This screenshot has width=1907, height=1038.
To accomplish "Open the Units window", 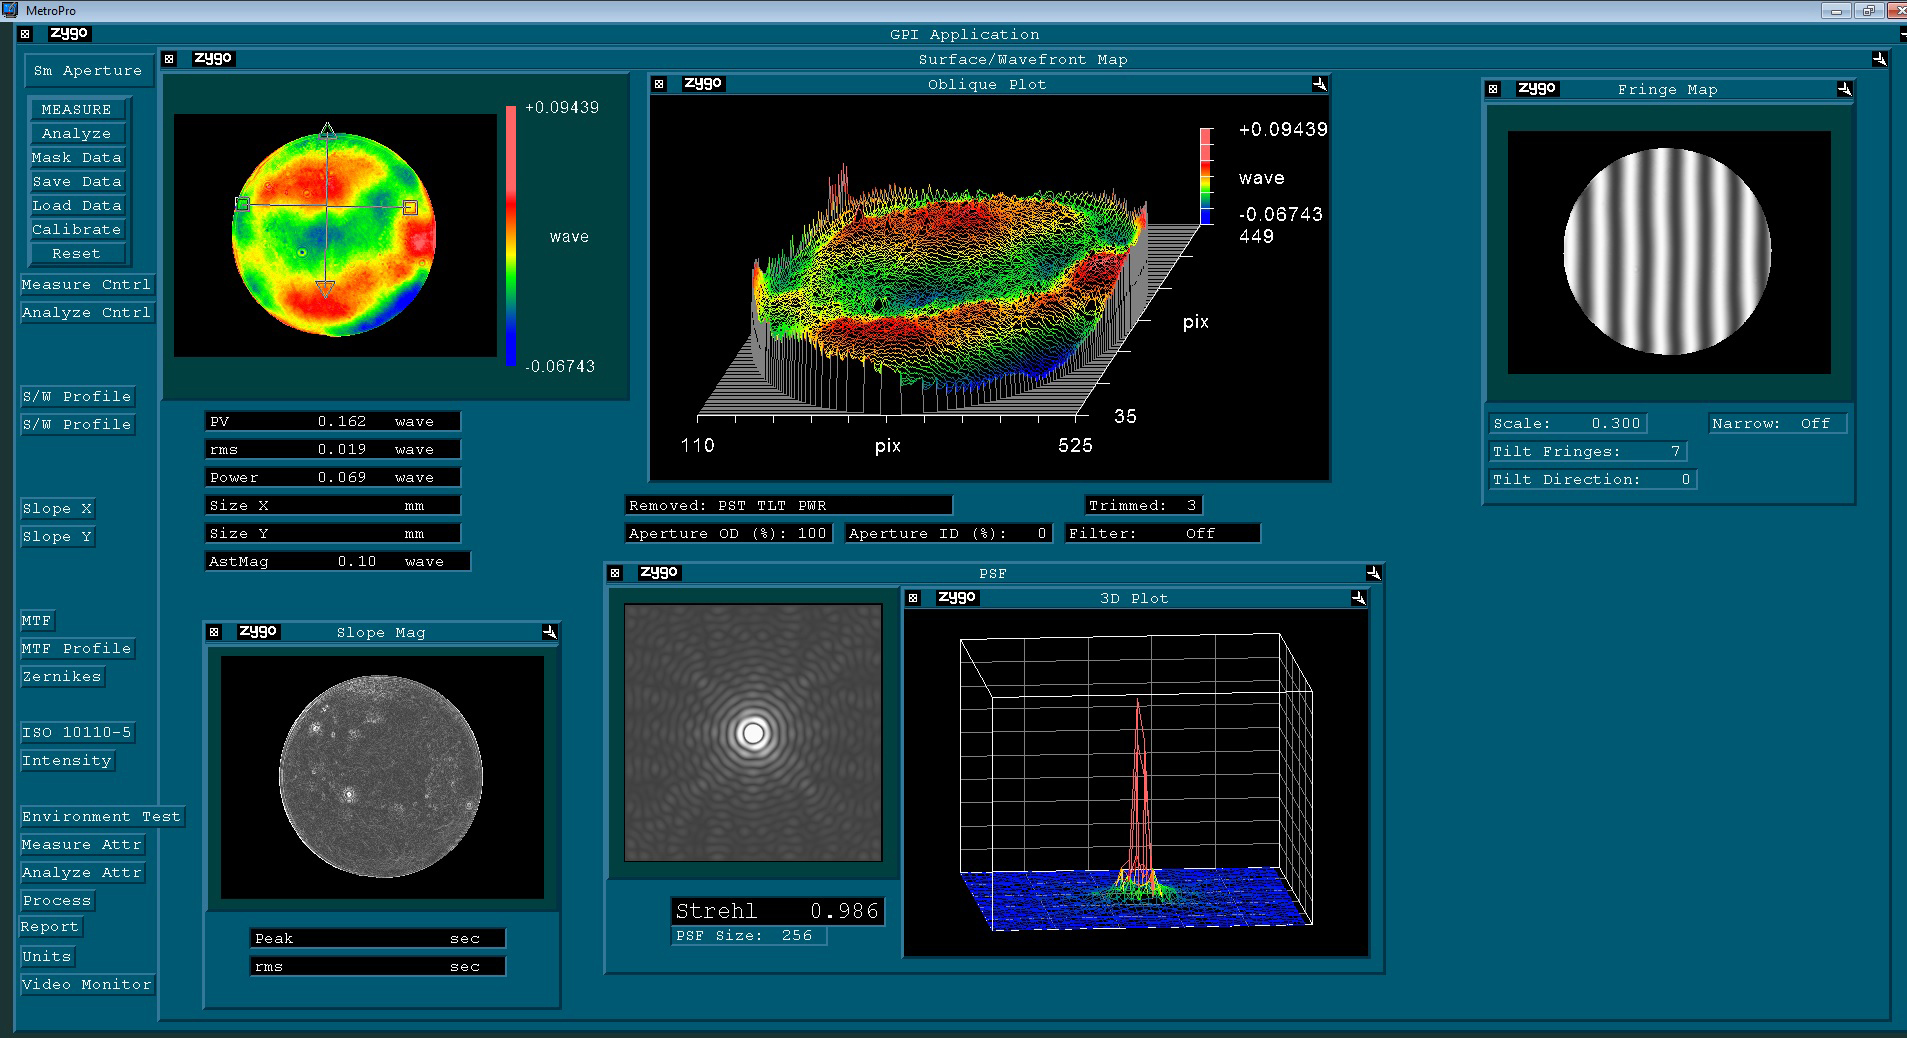I will tap(47, 956).
